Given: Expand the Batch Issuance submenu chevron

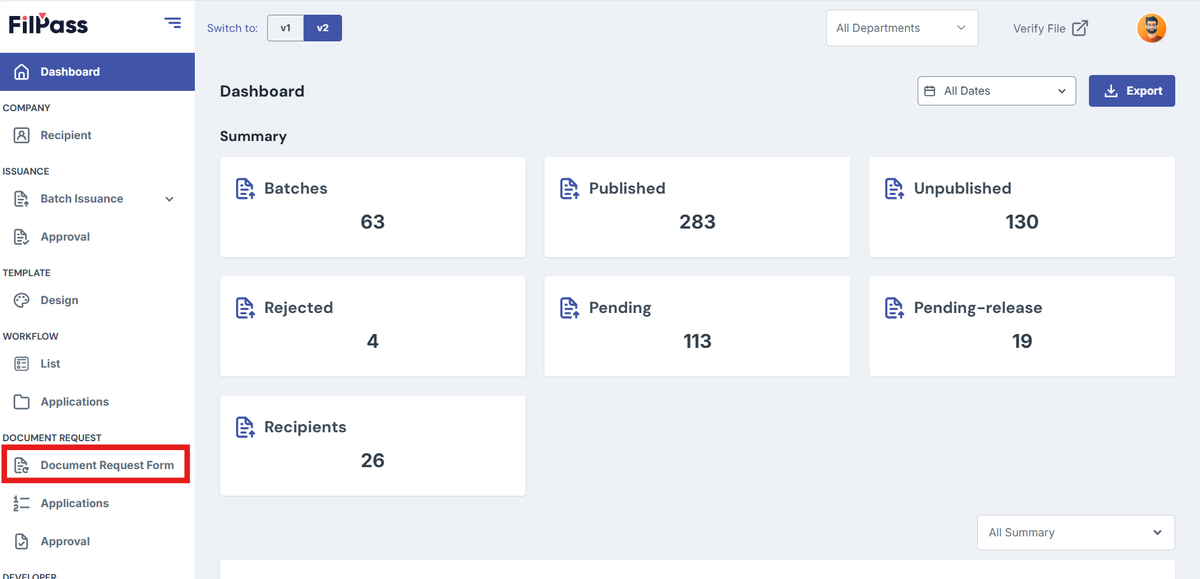Looking at the screenshot, I should point(169,199).
